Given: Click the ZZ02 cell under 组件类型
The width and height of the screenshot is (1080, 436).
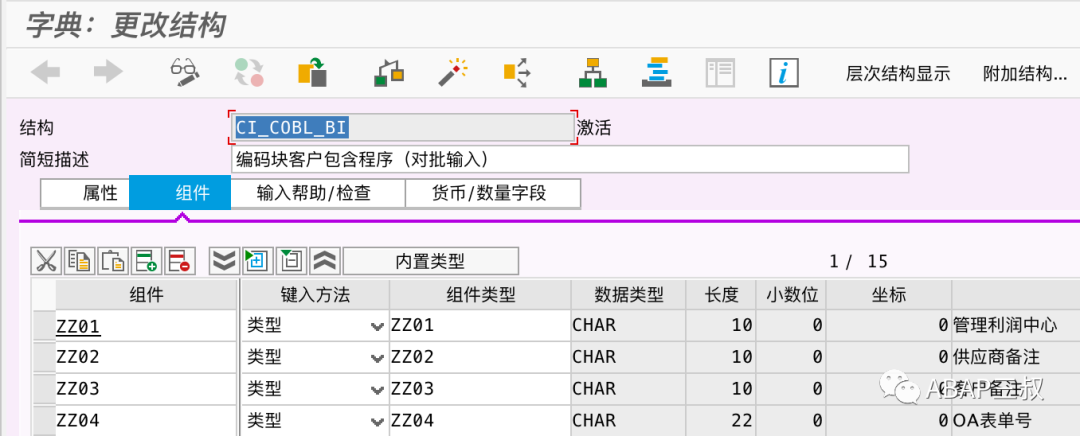Looking at the screenshot, I should [479, 357].
